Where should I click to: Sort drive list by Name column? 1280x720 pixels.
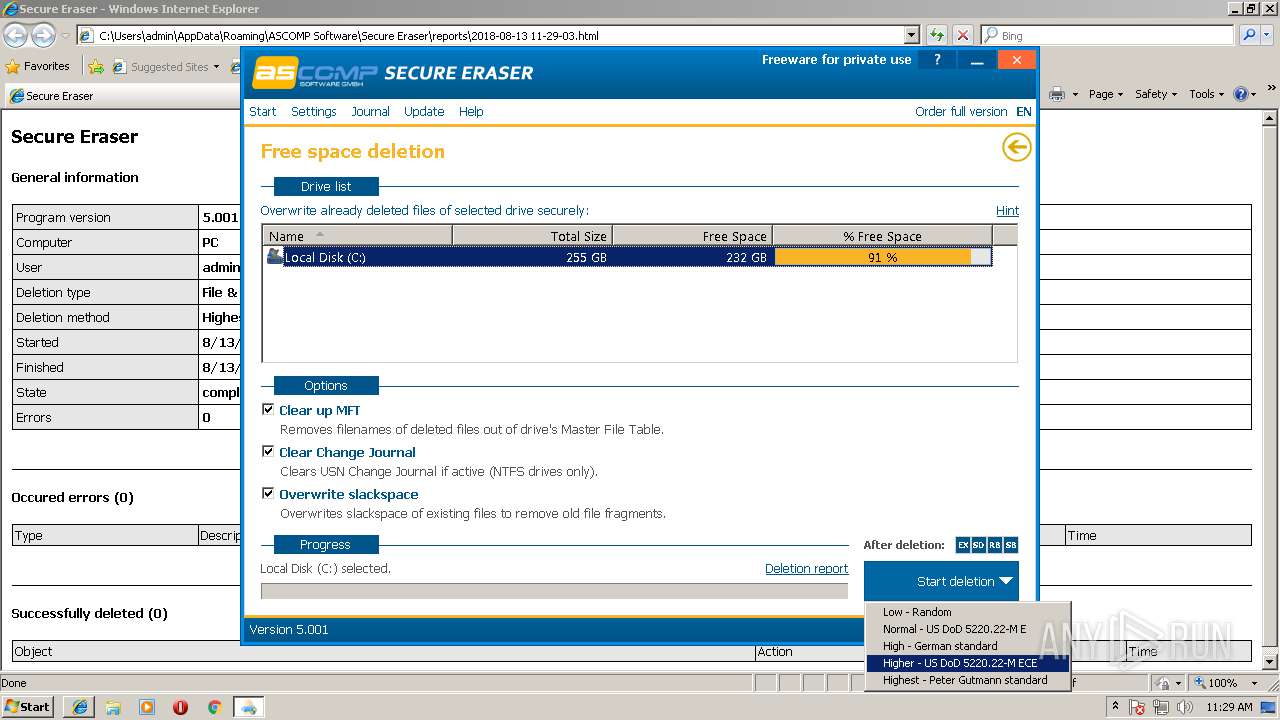click(357, 236)
